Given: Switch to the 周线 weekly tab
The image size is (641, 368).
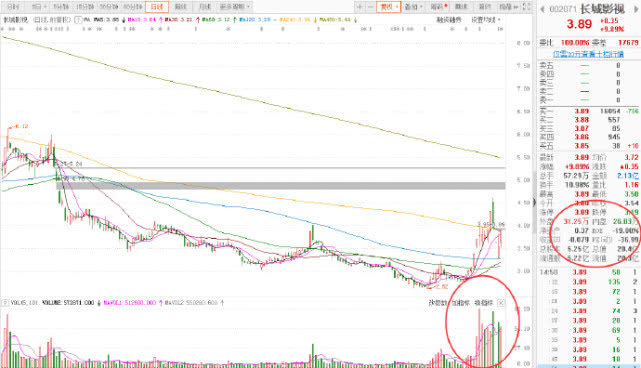Looking at the screenshot, I should coord(181,7).
